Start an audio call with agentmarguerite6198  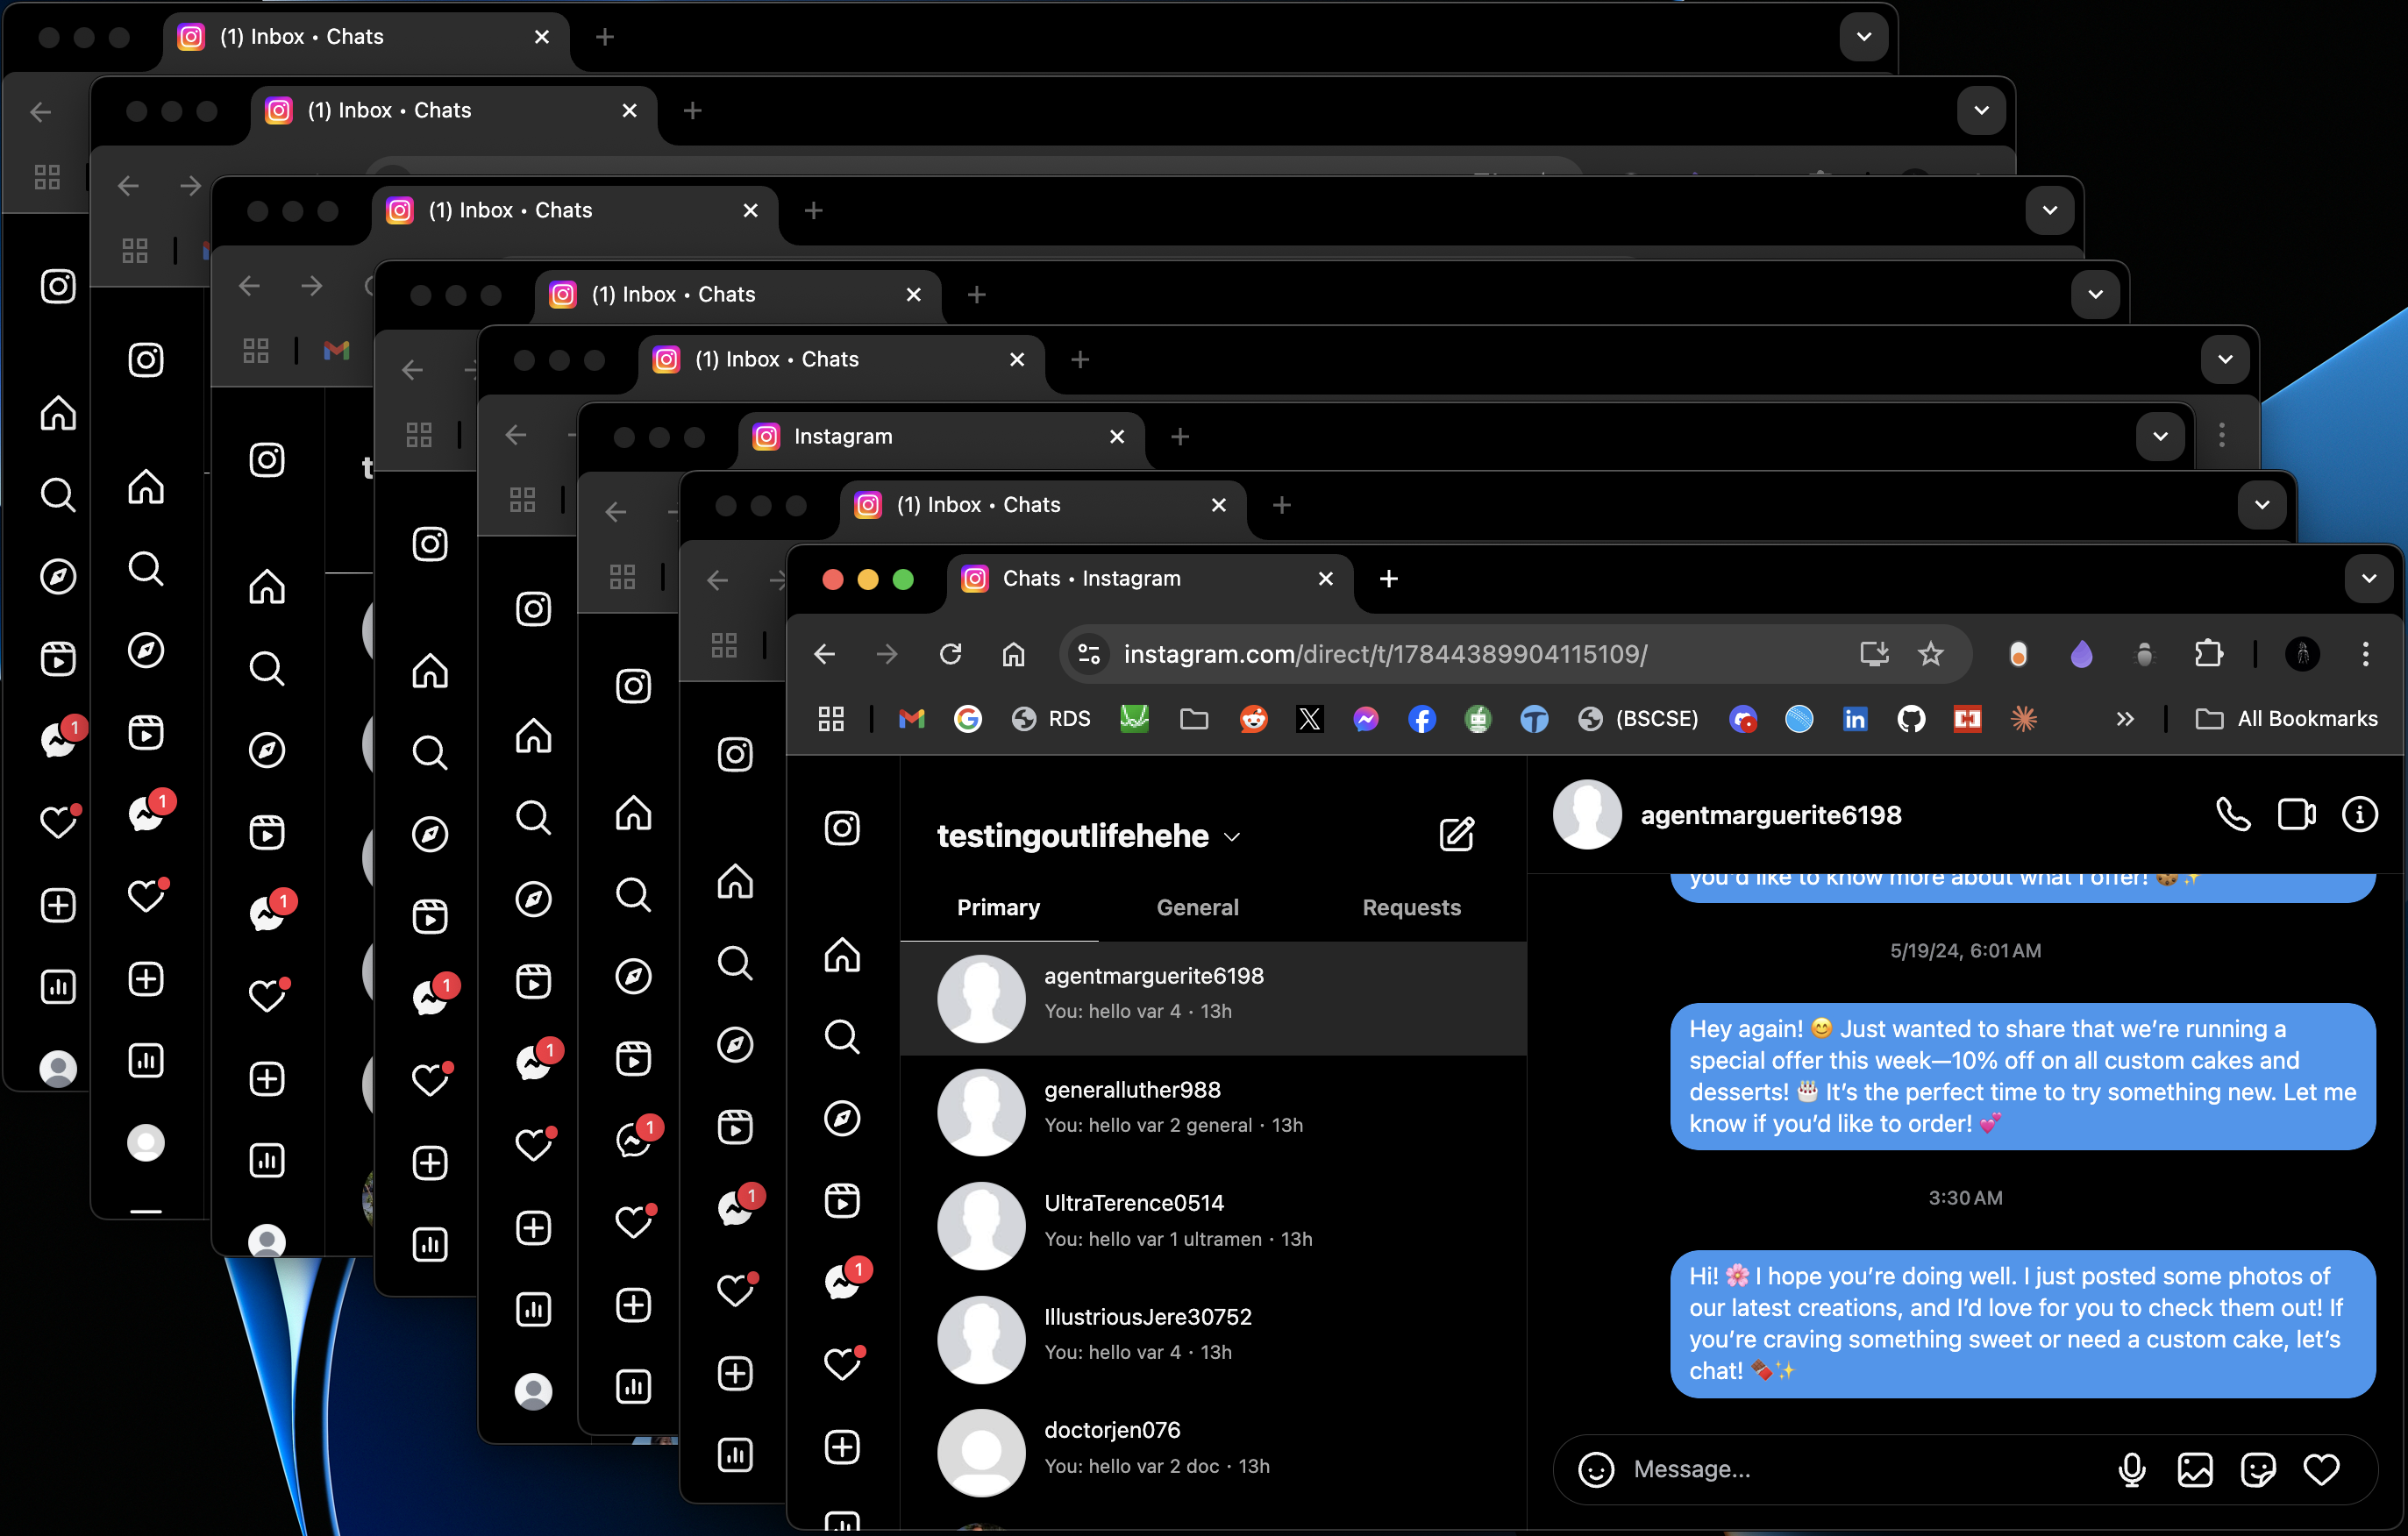click(x=2233, y=814)
